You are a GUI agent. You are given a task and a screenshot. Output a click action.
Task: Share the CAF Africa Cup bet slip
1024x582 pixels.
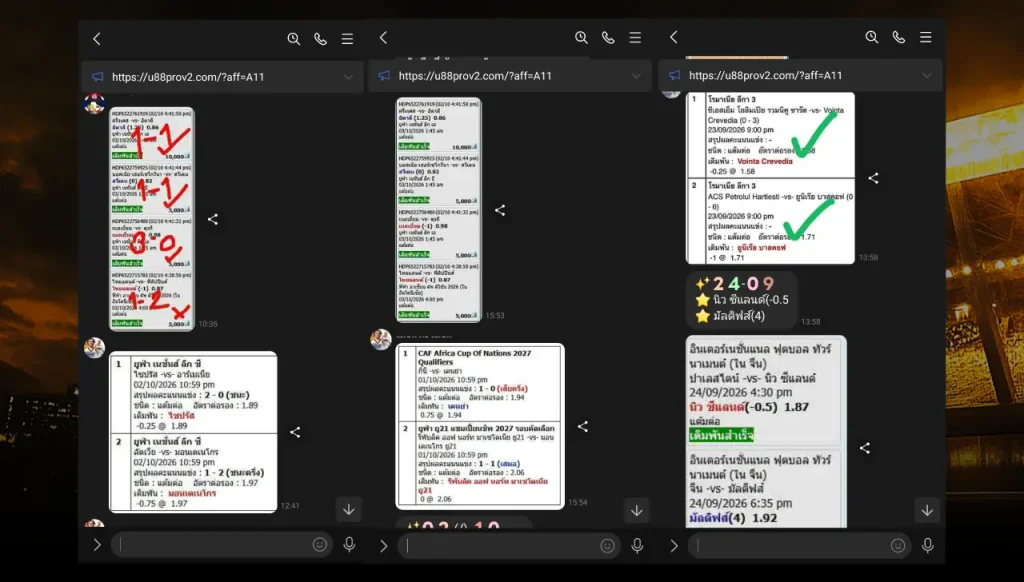[x=583, y=427]
